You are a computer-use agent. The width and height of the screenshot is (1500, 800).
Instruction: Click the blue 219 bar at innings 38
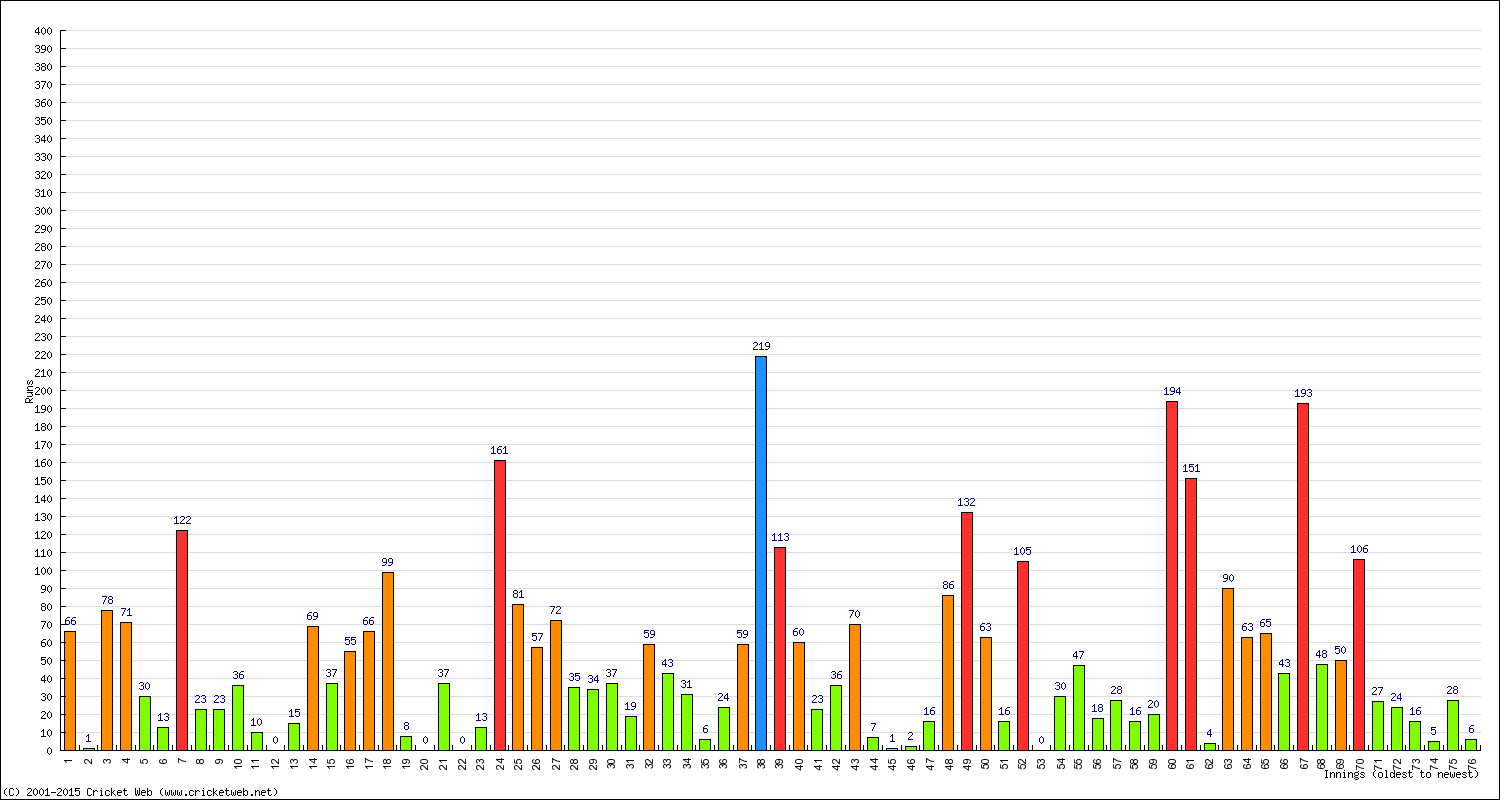[761, 553]
